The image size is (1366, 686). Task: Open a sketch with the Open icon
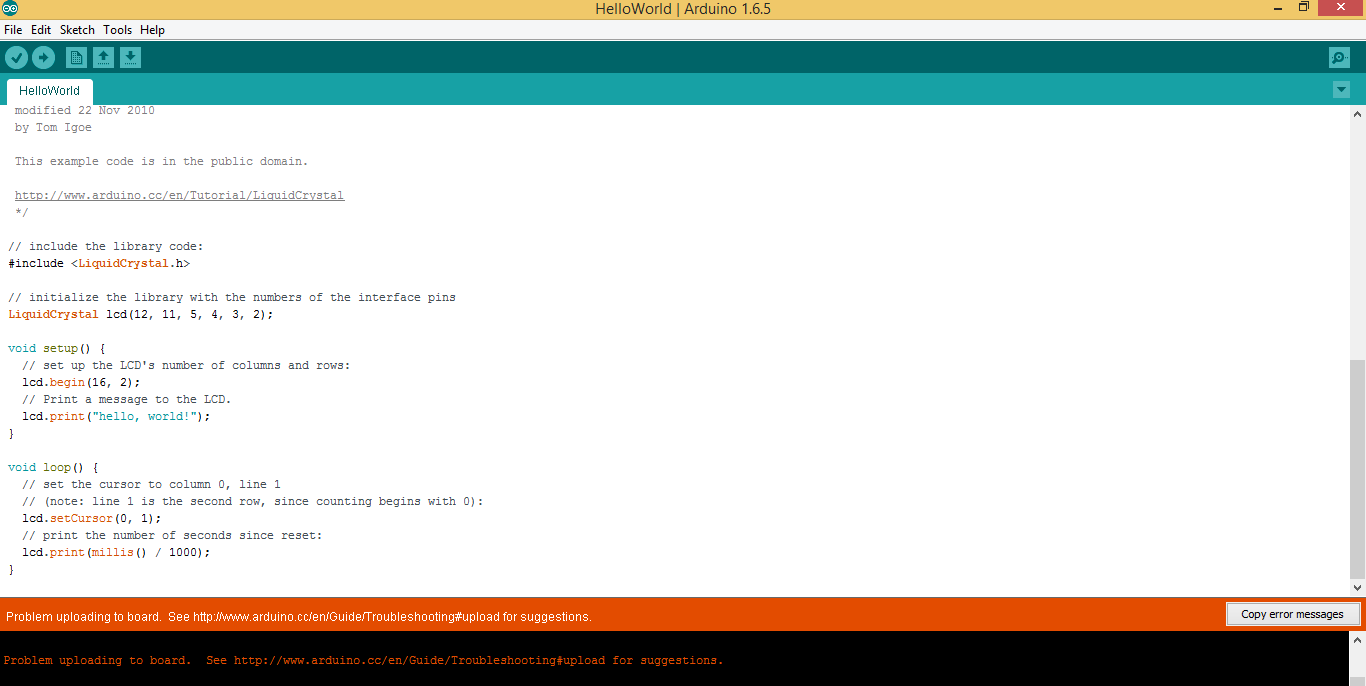pos(103,58)
